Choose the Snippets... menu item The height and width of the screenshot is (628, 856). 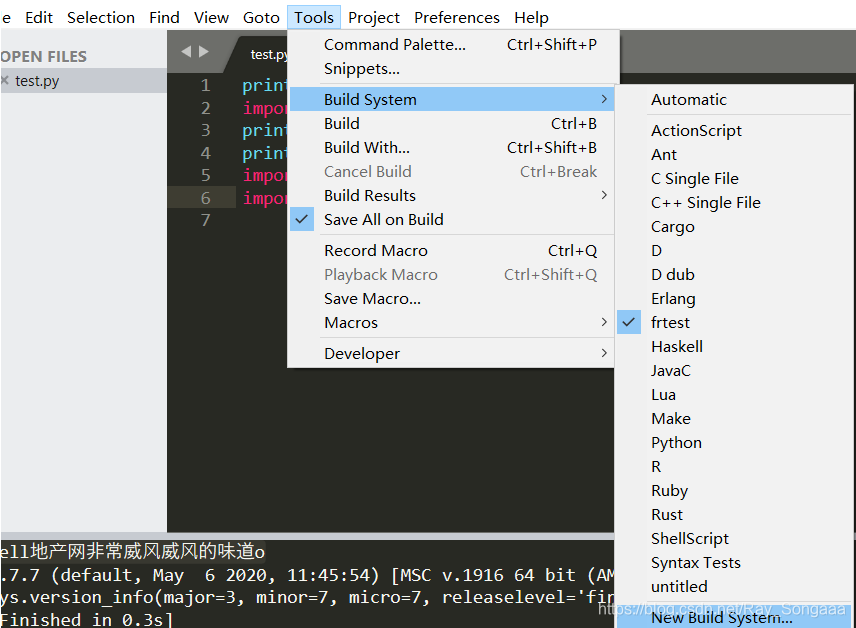coord(451,68)
